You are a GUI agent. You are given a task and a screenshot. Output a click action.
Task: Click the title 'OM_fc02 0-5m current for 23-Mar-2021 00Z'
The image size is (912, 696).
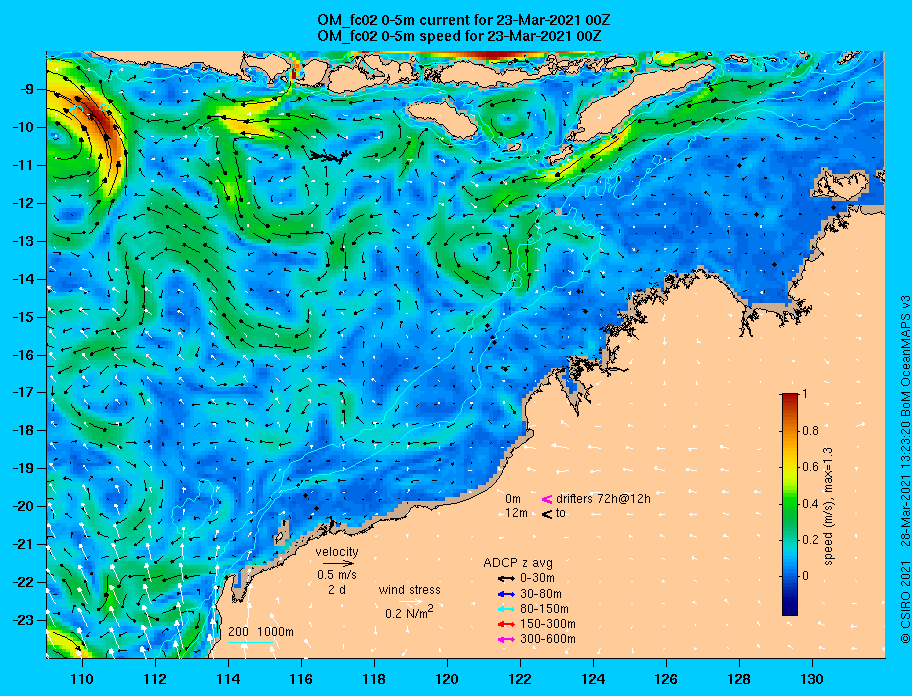tap(464, 20)
